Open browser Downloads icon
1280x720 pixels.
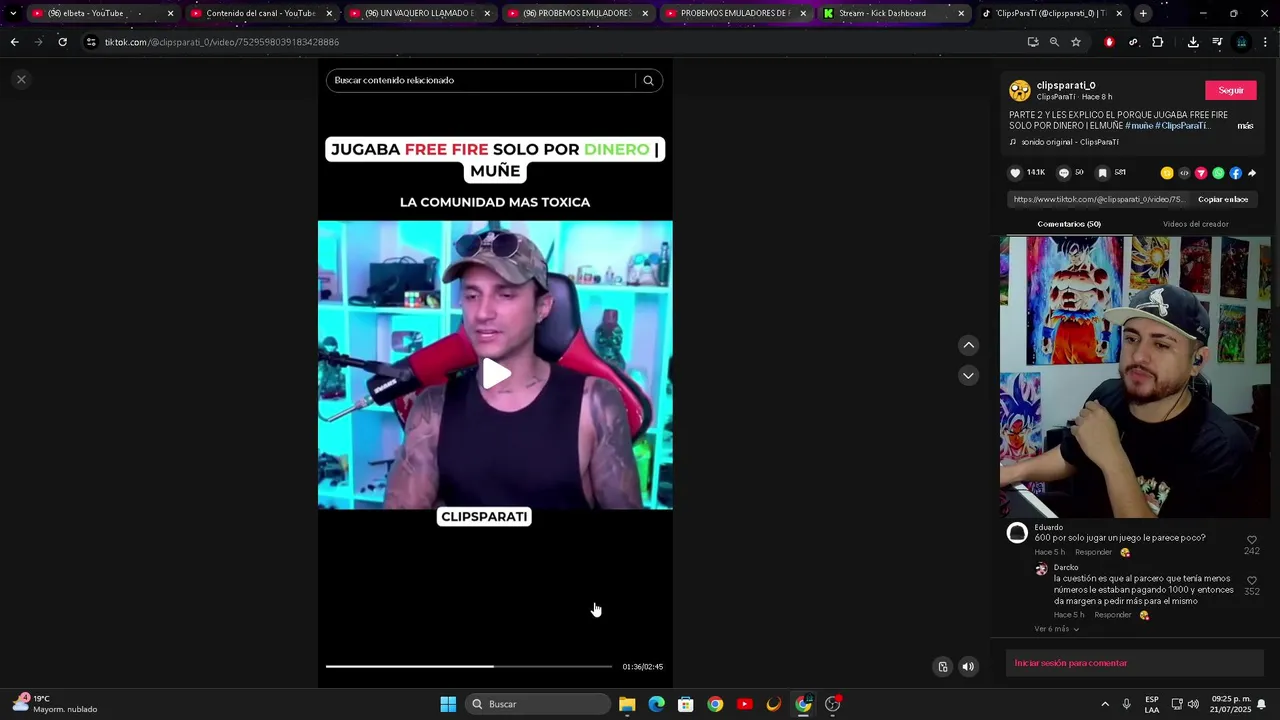pyautogui.click(x=1193, y=42)
